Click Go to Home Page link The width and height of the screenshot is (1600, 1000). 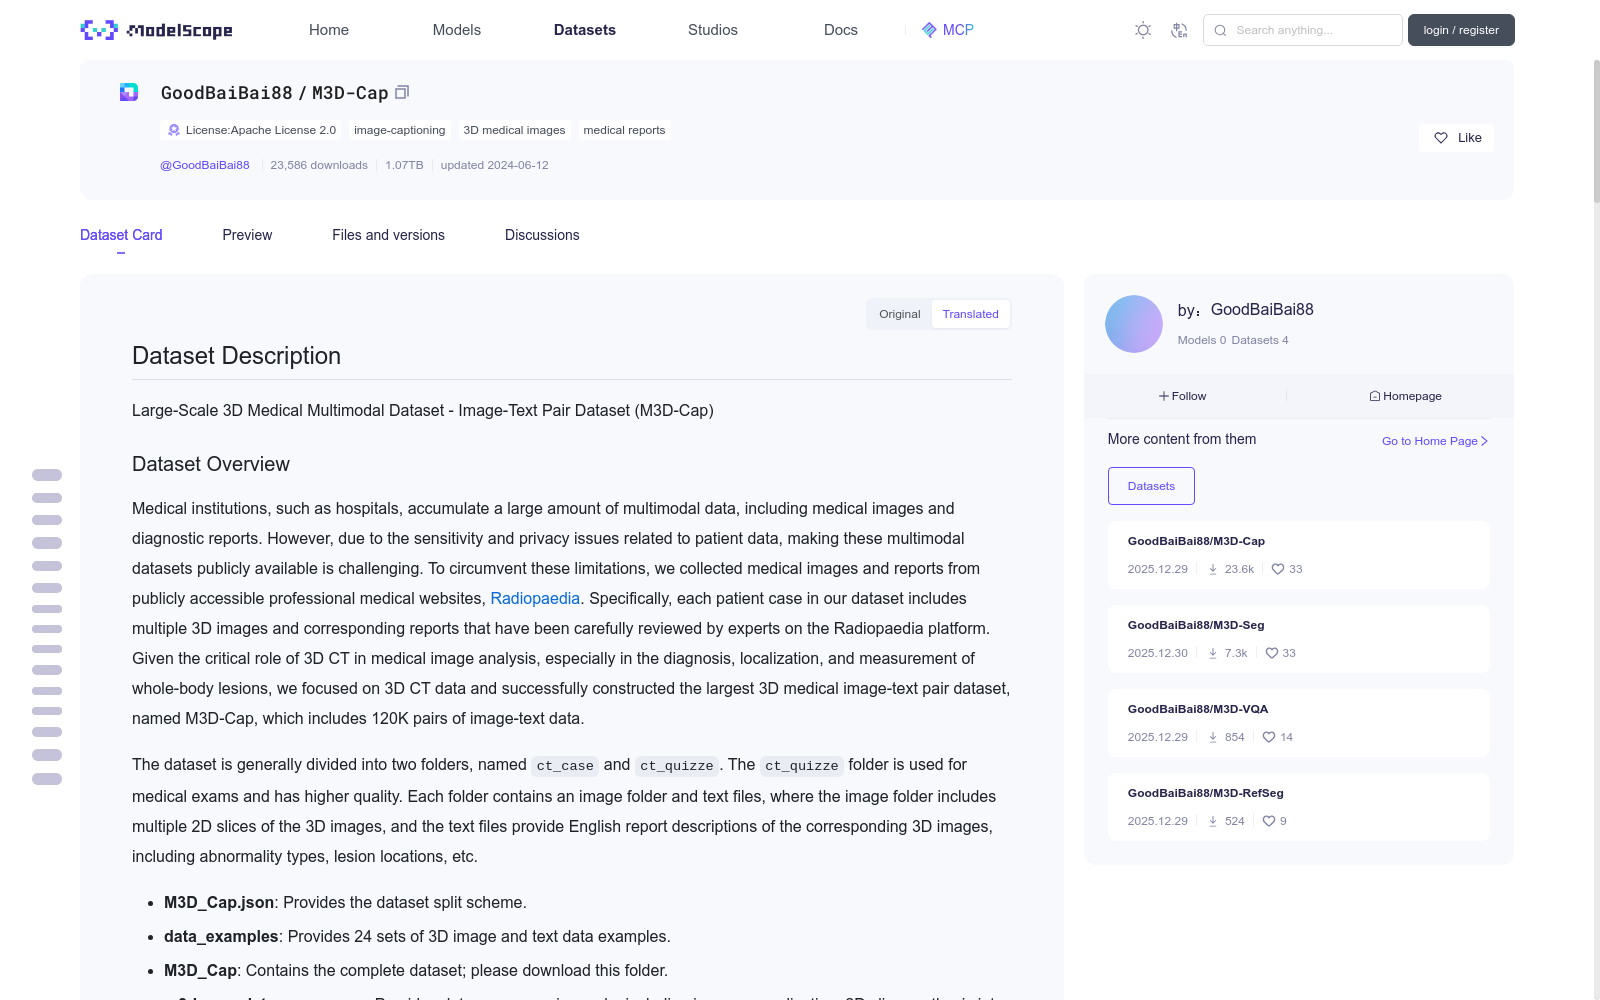1435,441
